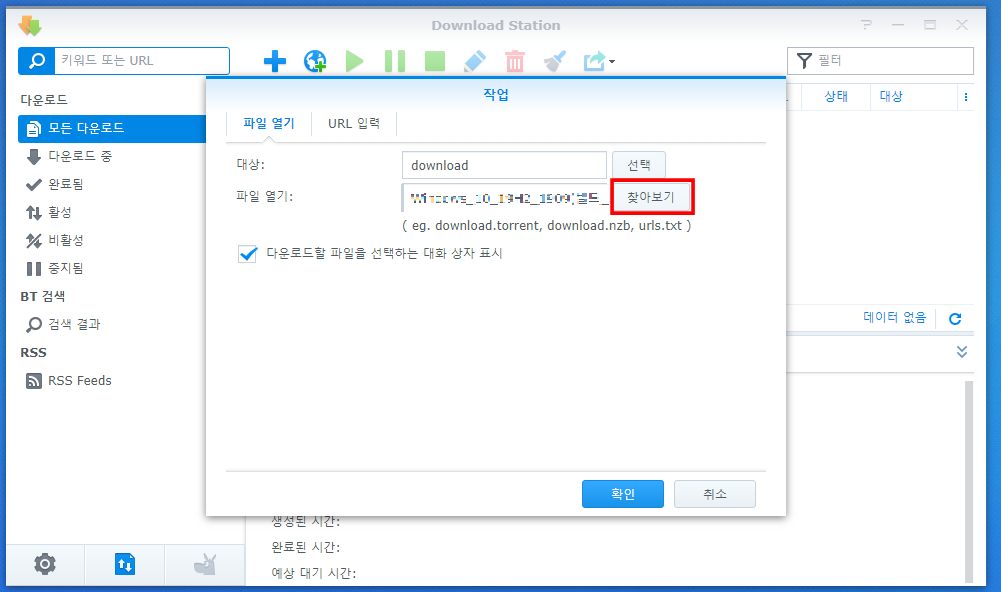Open settings with the gear icon
Viewport: 1001px width, 592px height.
(x=45, y=565)
